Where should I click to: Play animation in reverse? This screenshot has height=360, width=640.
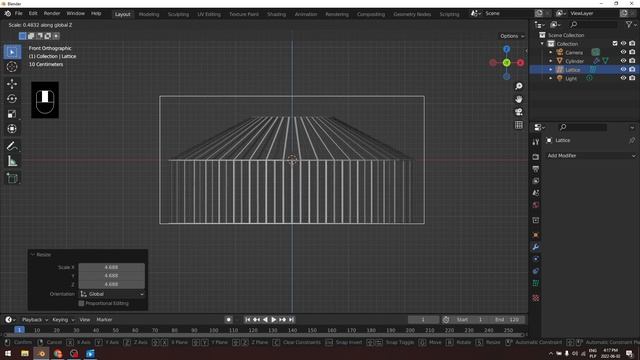[x=265, y=320]
